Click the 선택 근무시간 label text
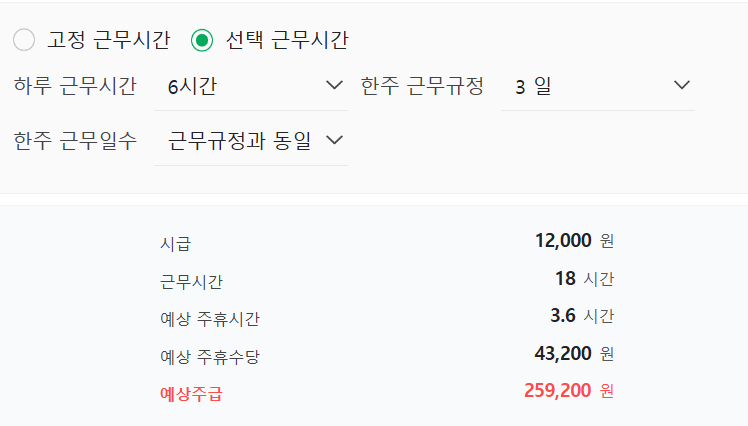748x426 pixels. [287, 40]
